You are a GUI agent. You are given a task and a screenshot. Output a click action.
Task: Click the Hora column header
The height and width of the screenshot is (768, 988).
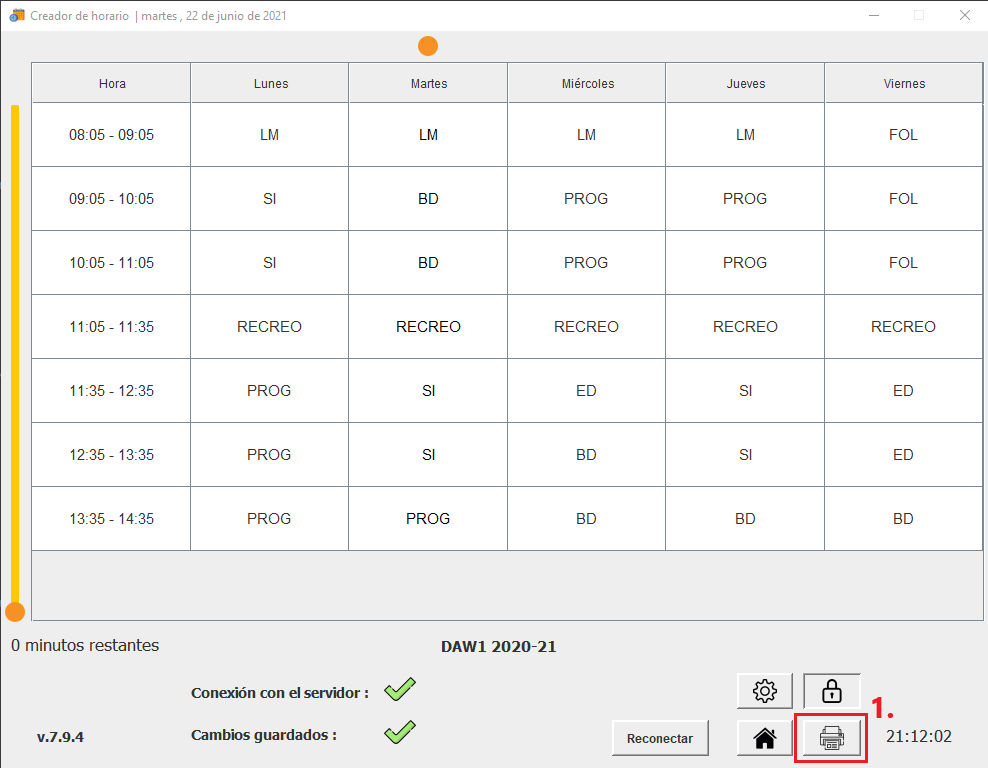[112, 84]
